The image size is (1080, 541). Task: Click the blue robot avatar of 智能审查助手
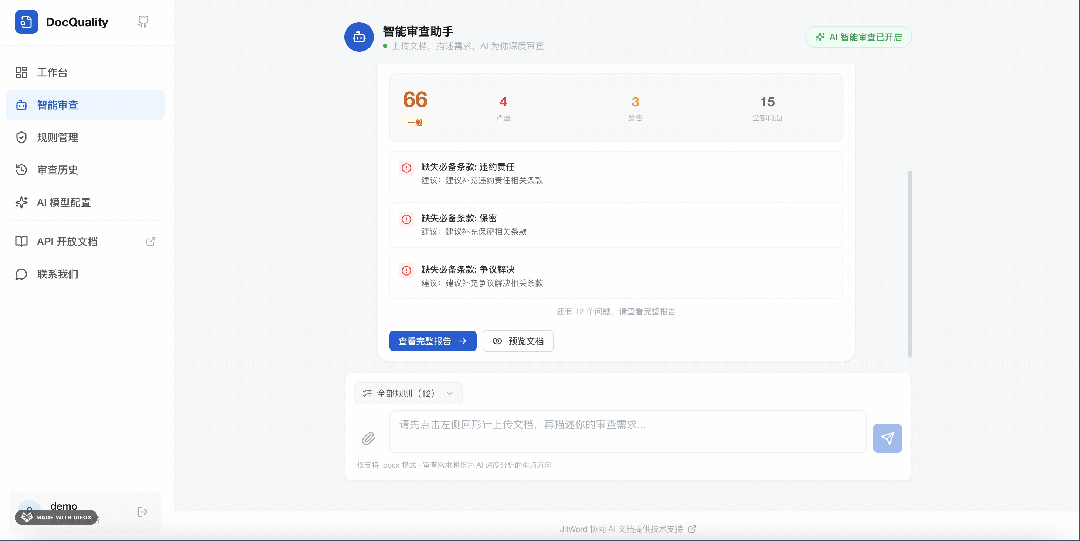click(359, 37)
